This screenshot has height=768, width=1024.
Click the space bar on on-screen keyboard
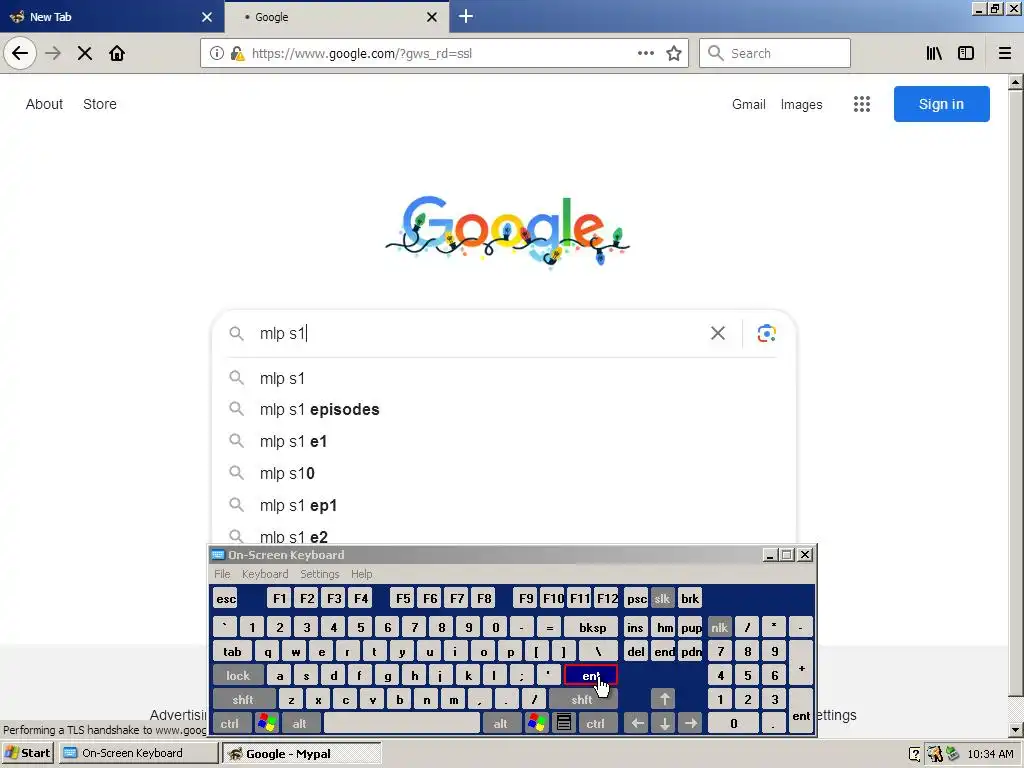402,723
